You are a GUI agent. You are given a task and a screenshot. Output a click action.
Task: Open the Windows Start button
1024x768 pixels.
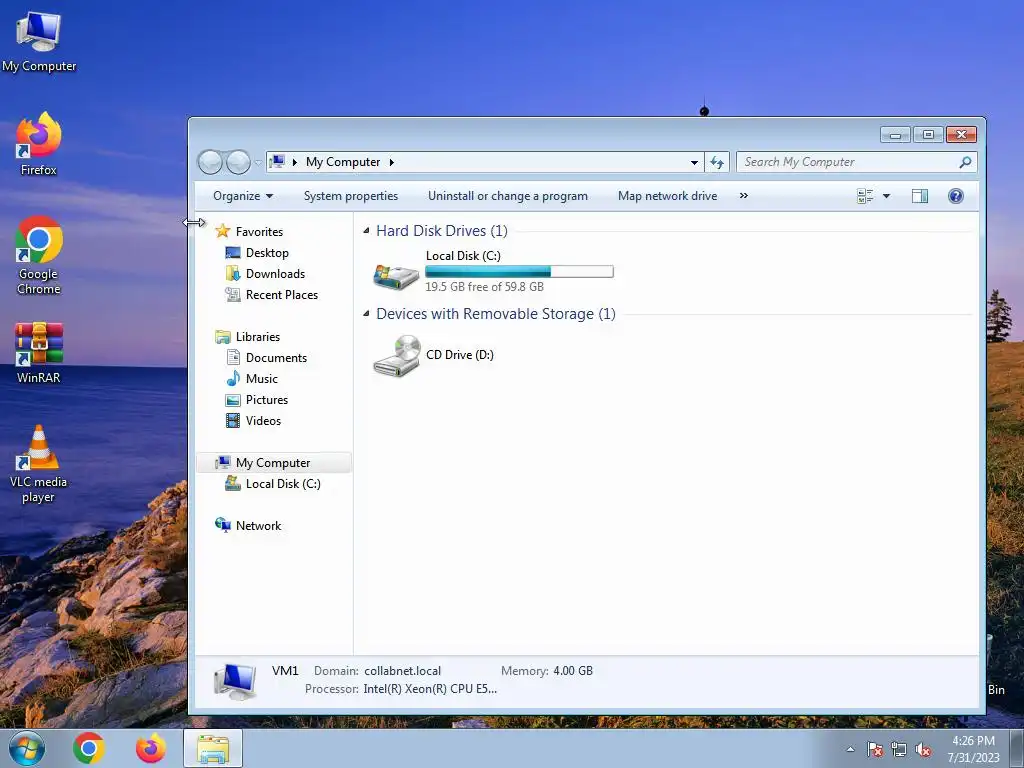(26, 748)
